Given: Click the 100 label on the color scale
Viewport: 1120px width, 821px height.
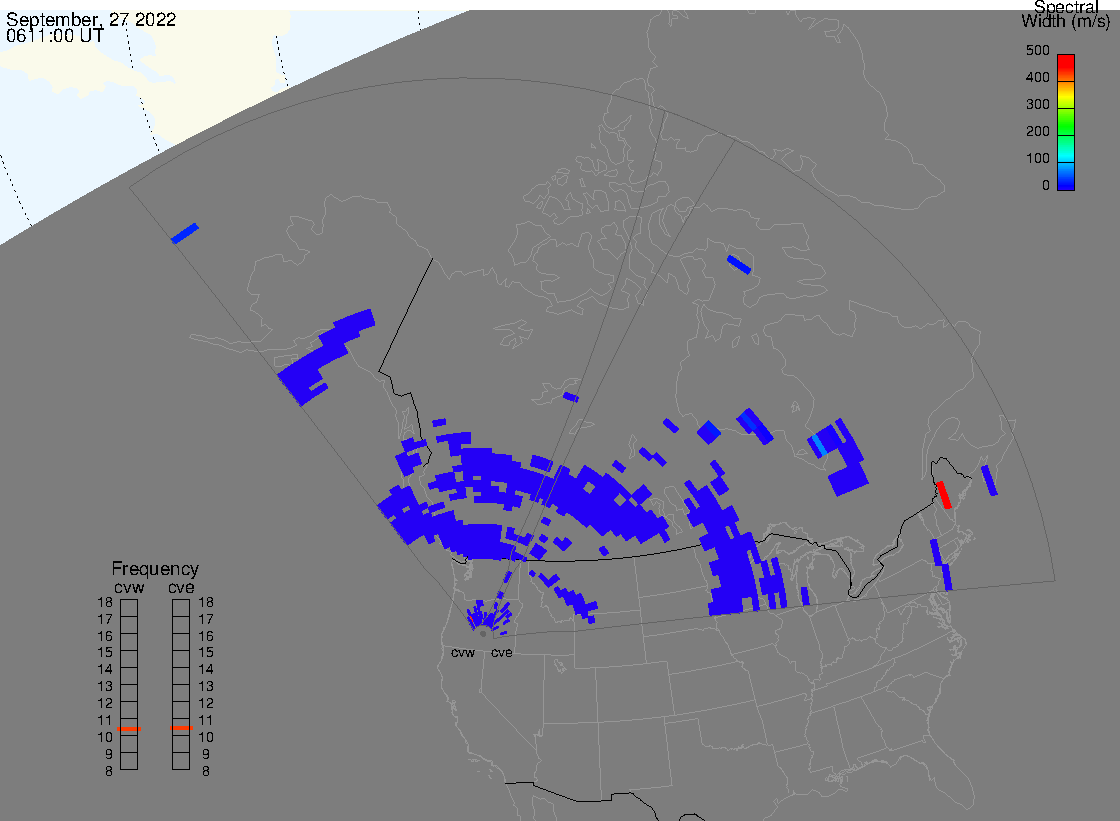Looking at the screenshot, I should (x=1038, y=159).
